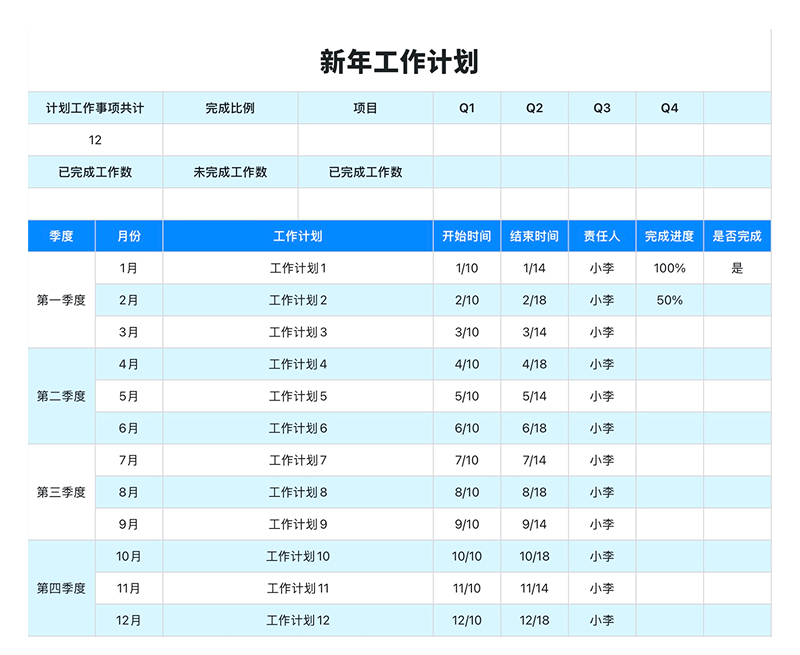
Task: Click the 月份 column header
Action: 129,236
